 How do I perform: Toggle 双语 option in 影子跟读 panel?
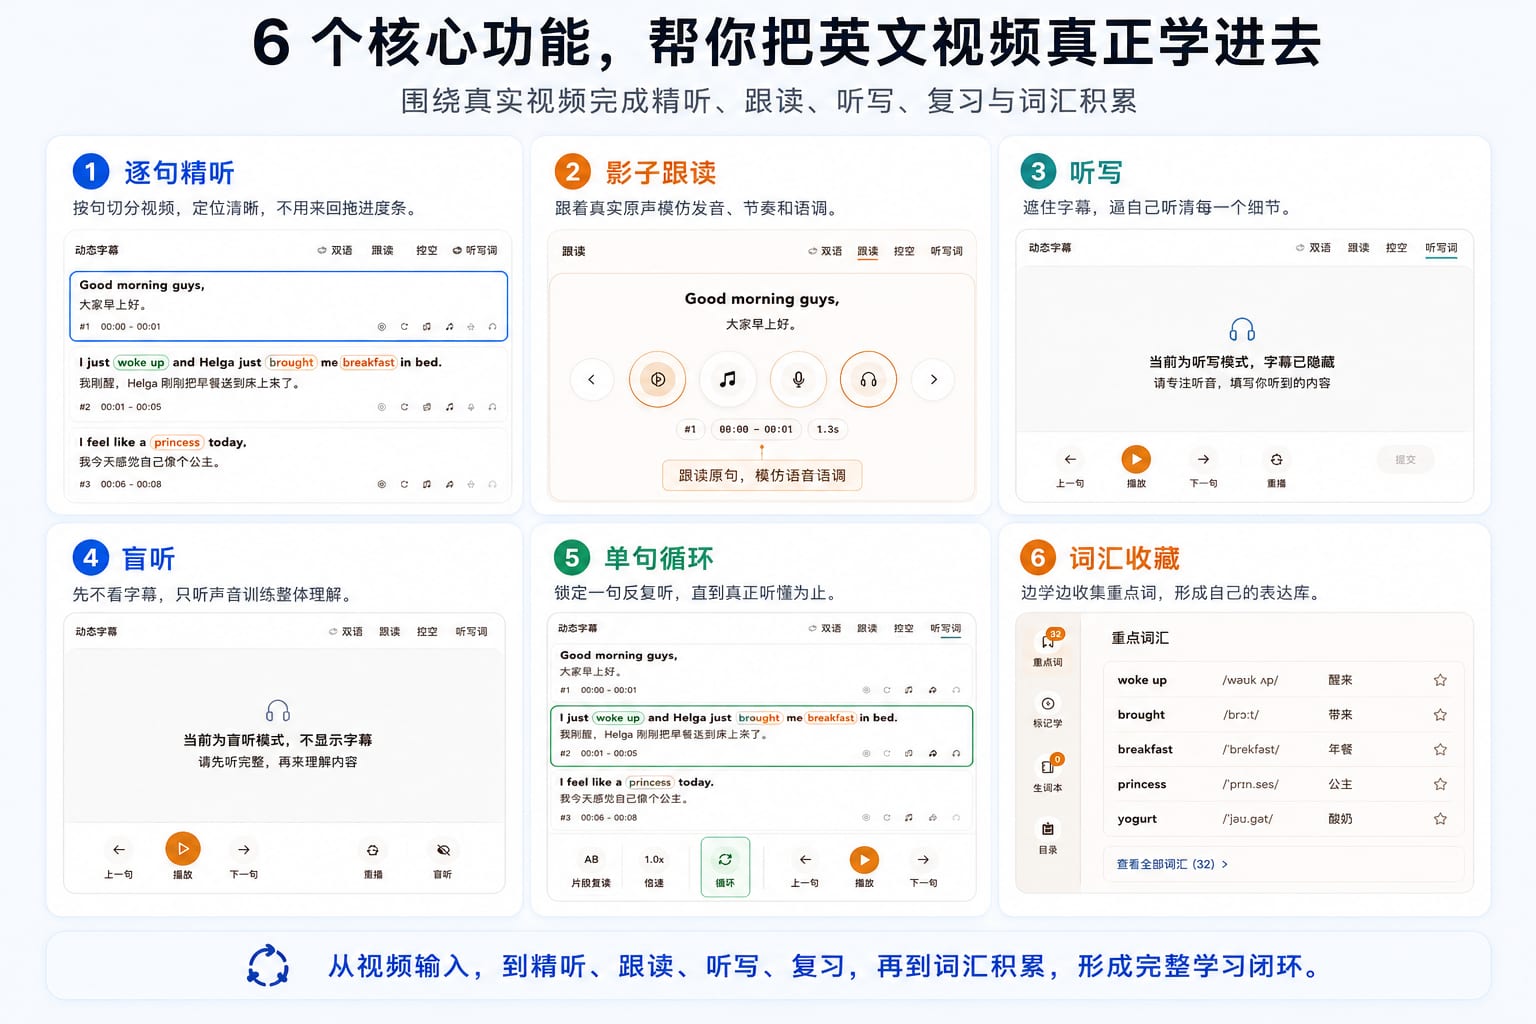coord(825,251)
